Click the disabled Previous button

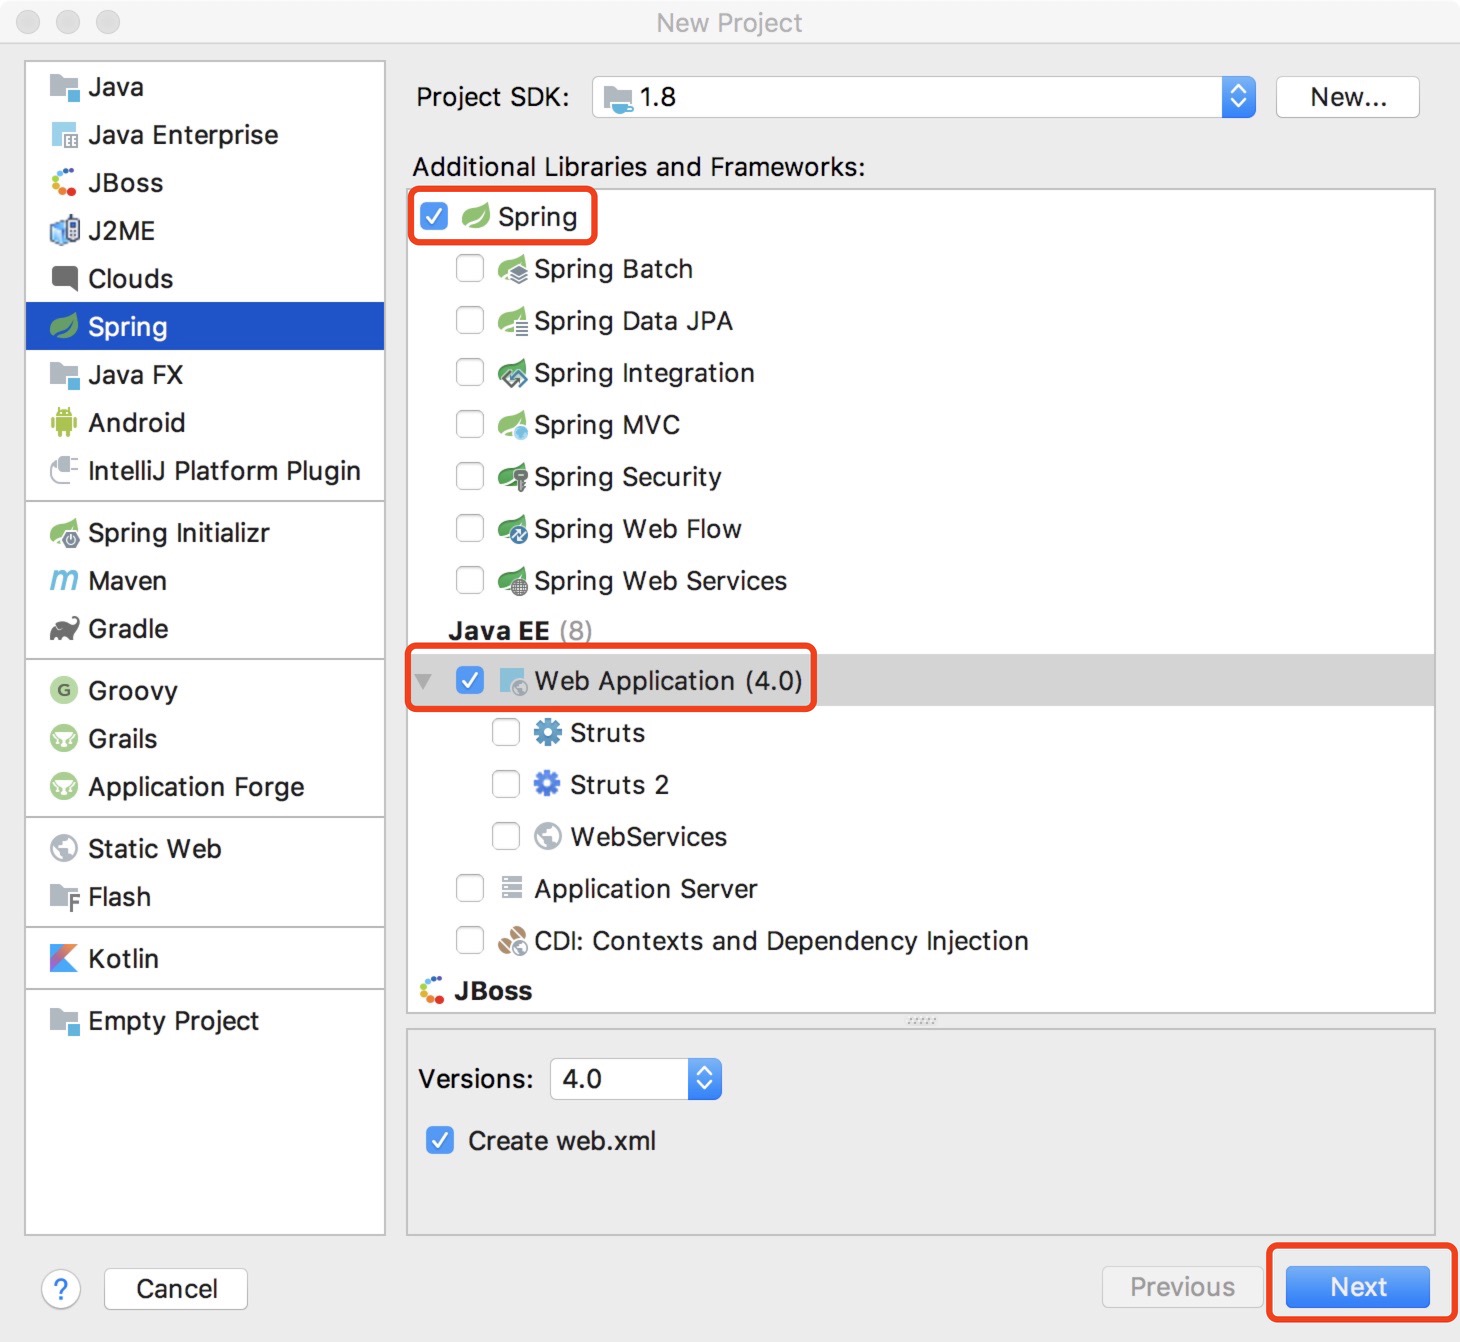1182,1287
